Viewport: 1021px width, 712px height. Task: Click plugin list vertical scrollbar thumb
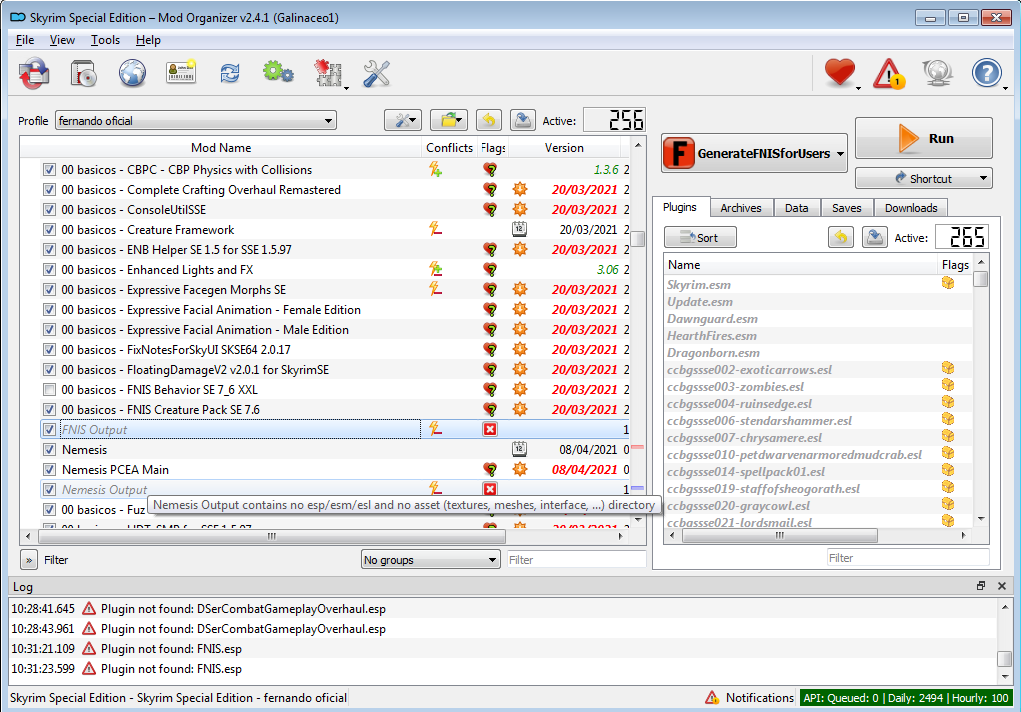[981, 279]
